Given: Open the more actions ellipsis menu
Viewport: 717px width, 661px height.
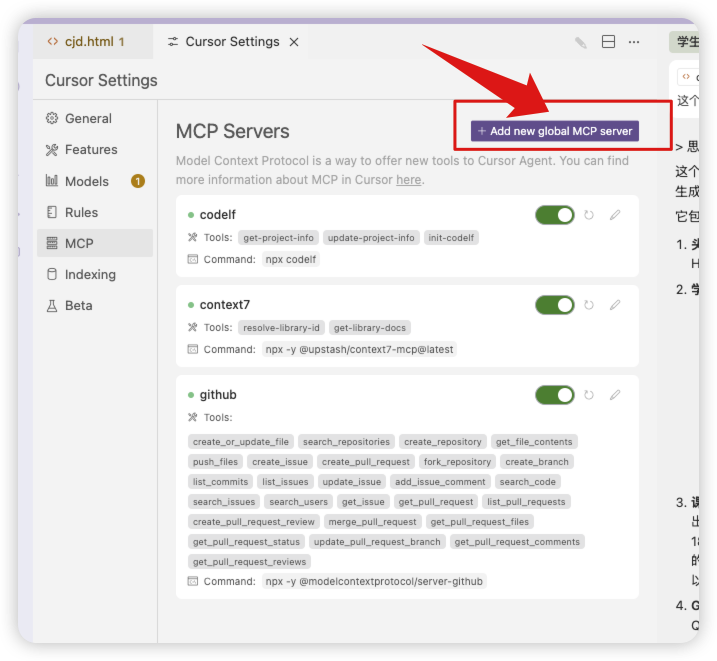Looking at the screenshot, I should [634, 42].
